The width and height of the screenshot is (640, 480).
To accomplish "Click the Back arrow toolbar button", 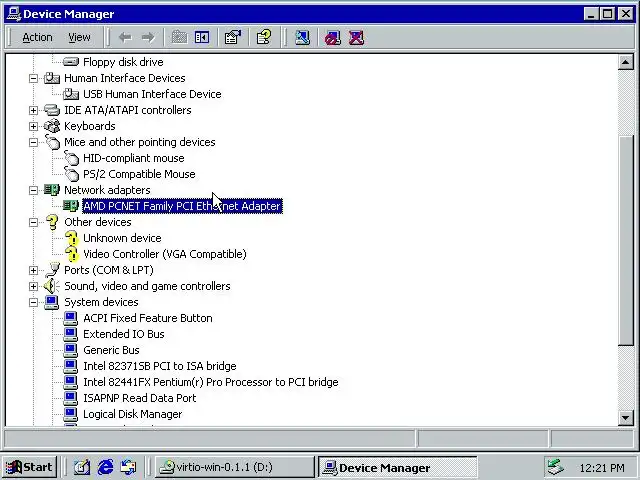I will click(125, 38).
